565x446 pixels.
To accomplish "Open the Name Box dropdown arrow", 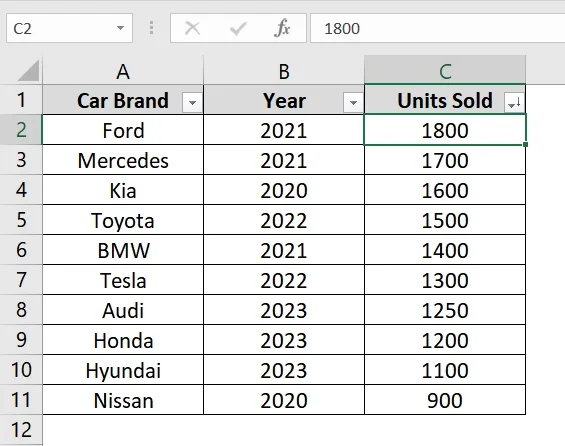I will point(120,28).
